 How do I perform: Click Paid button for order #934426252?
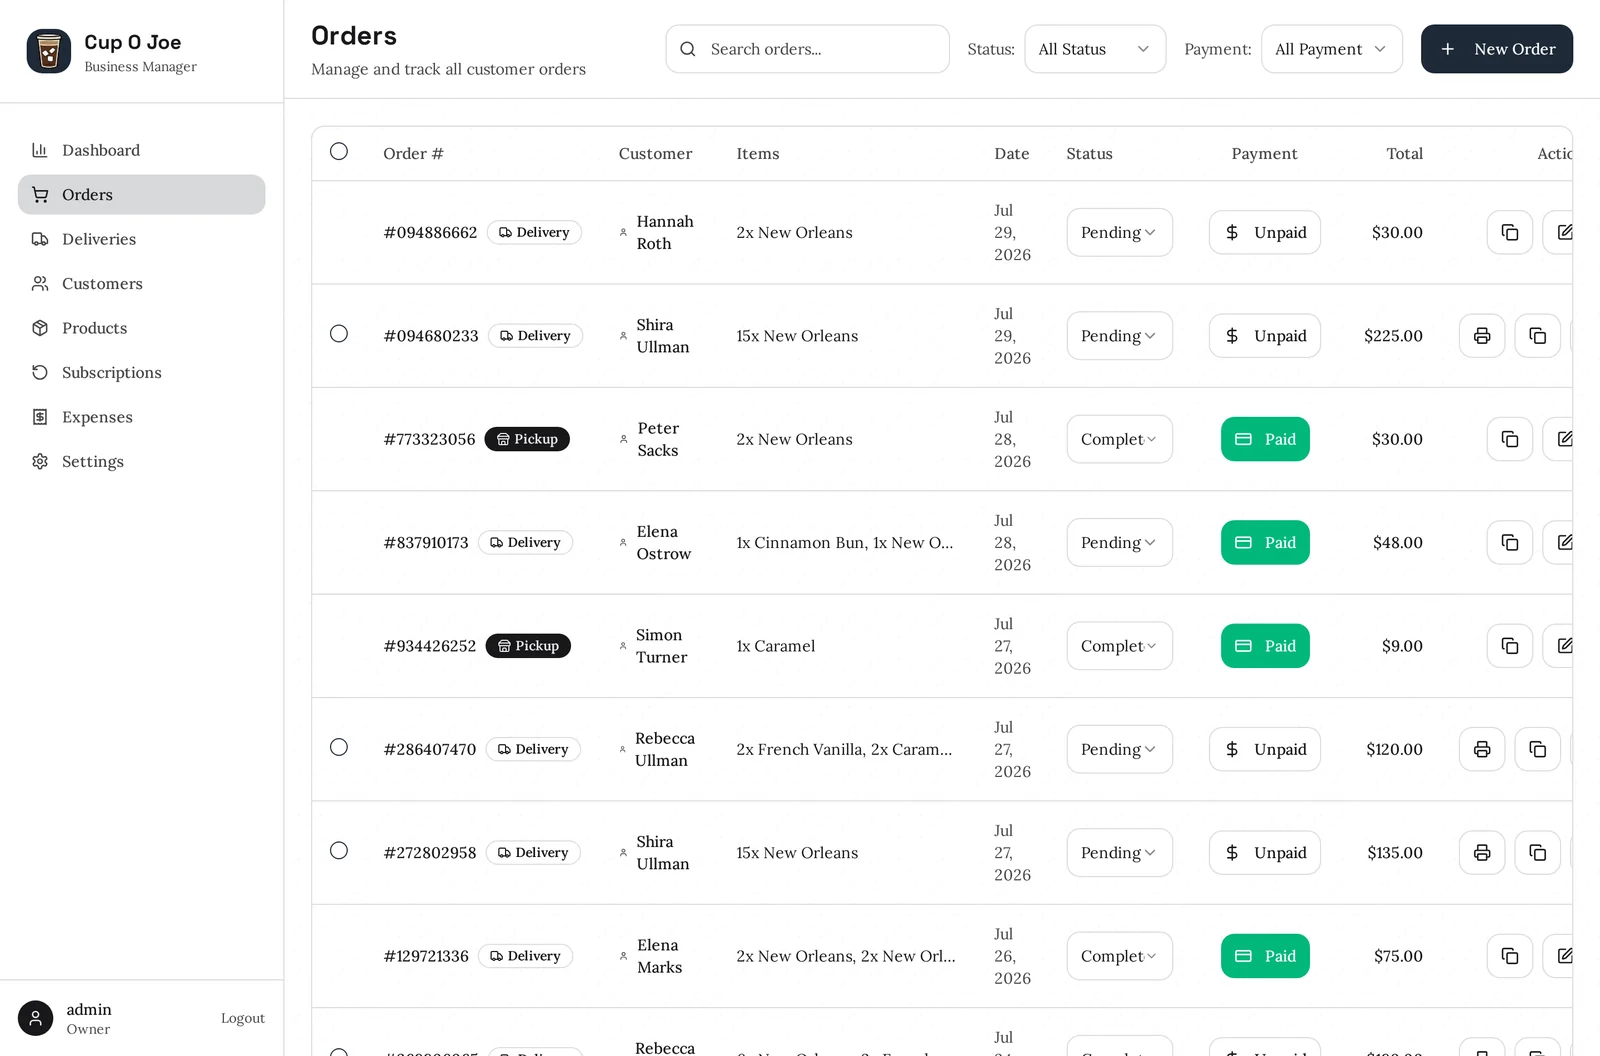pyautogui.click(x=1265, y=646)
